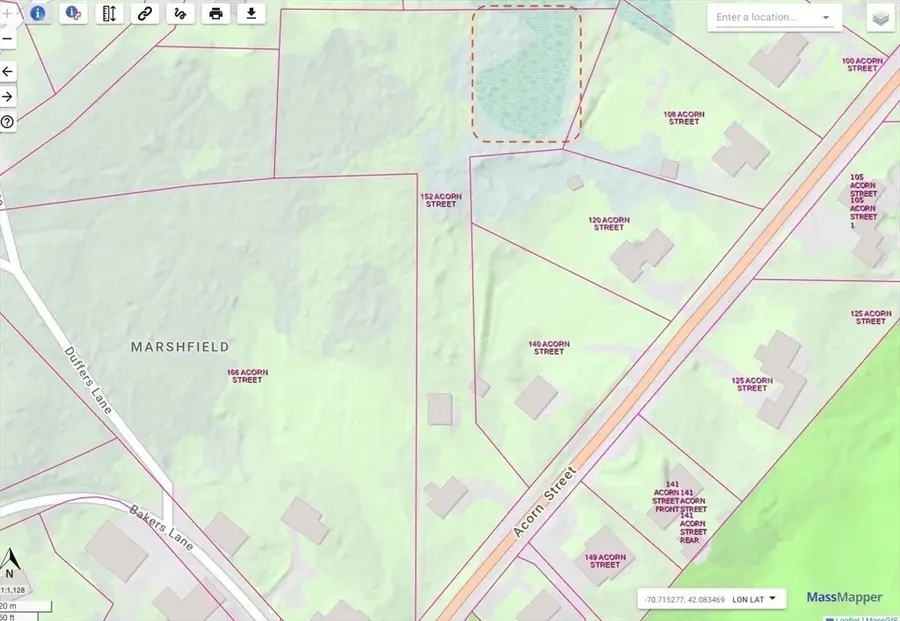Open the measure ruler tool
This screenshot has height=621, width=900.
(110, 13)
